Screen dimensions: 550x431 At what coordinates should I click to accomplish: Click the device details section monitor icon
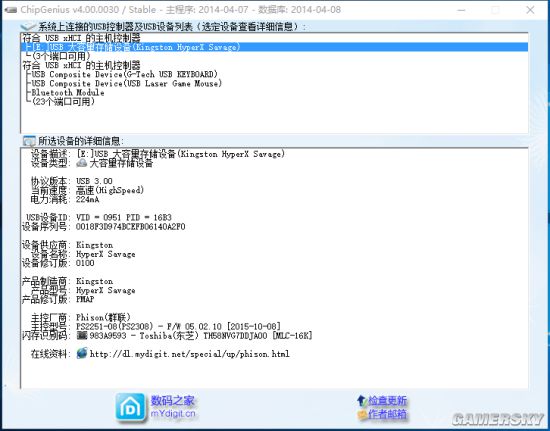point(29,141)
